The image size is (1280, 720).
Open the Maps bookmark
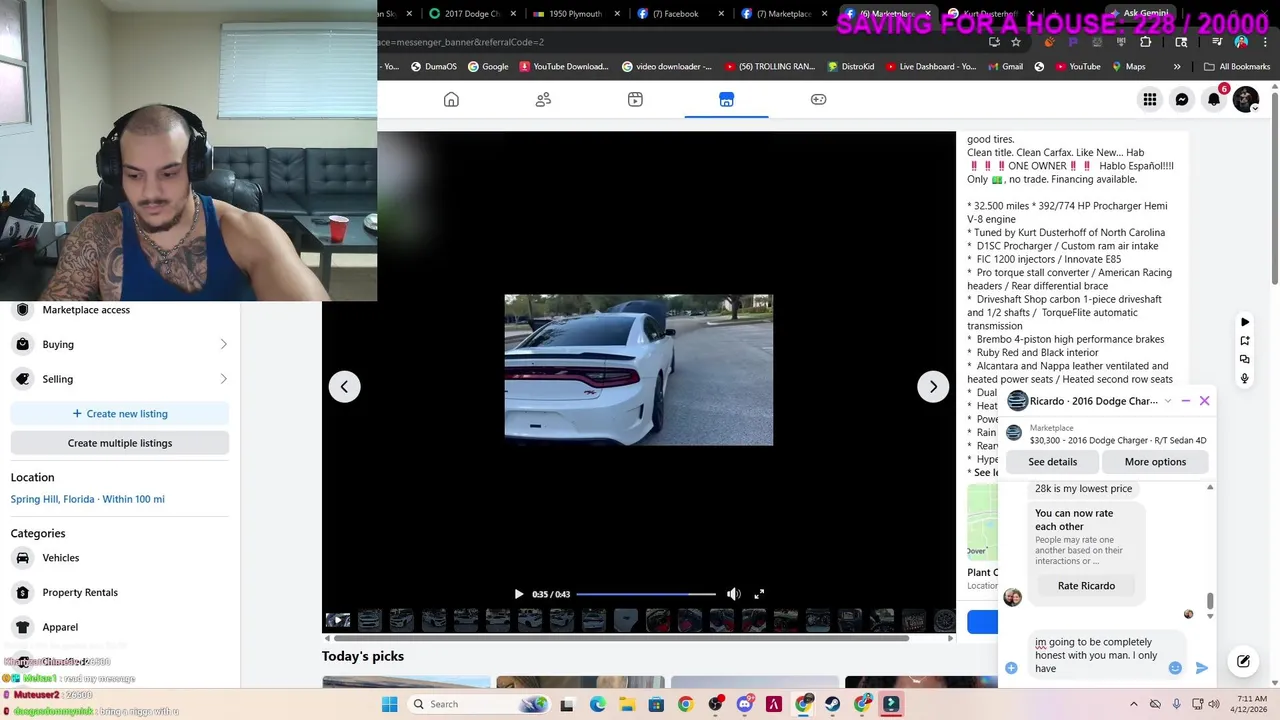(1128, 67)
